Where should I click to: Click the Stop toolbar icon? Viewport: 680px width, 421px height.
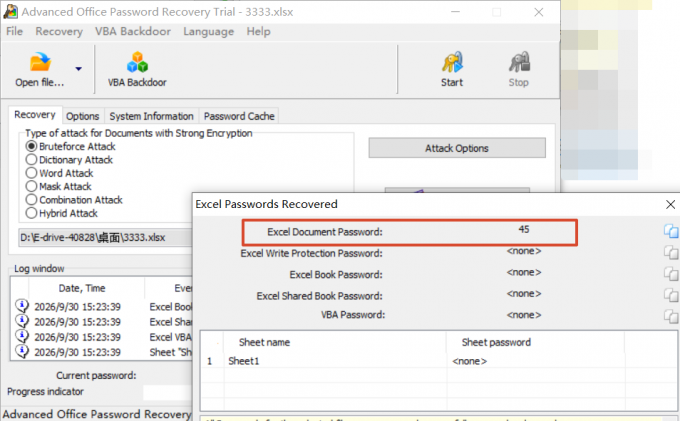(519, 62)
